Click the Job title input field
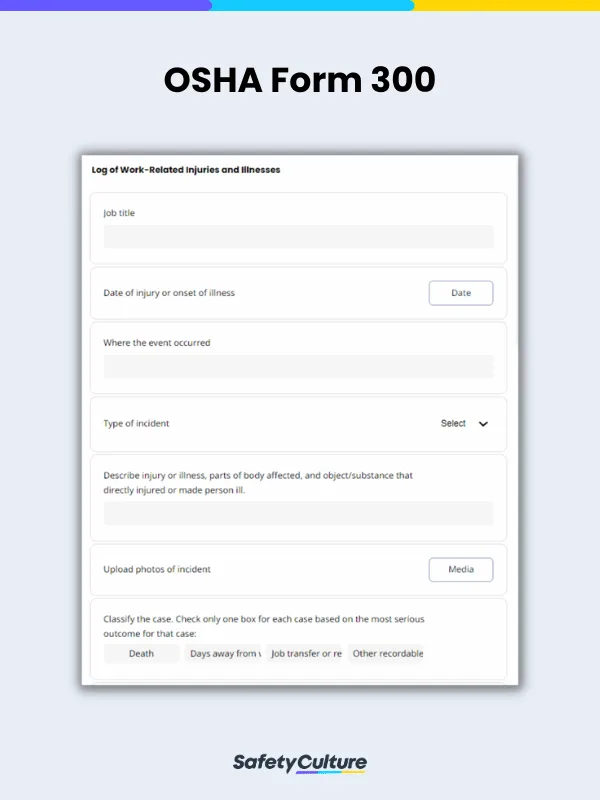Viewport: 600px width, 800px height. (x=298, y=236)
